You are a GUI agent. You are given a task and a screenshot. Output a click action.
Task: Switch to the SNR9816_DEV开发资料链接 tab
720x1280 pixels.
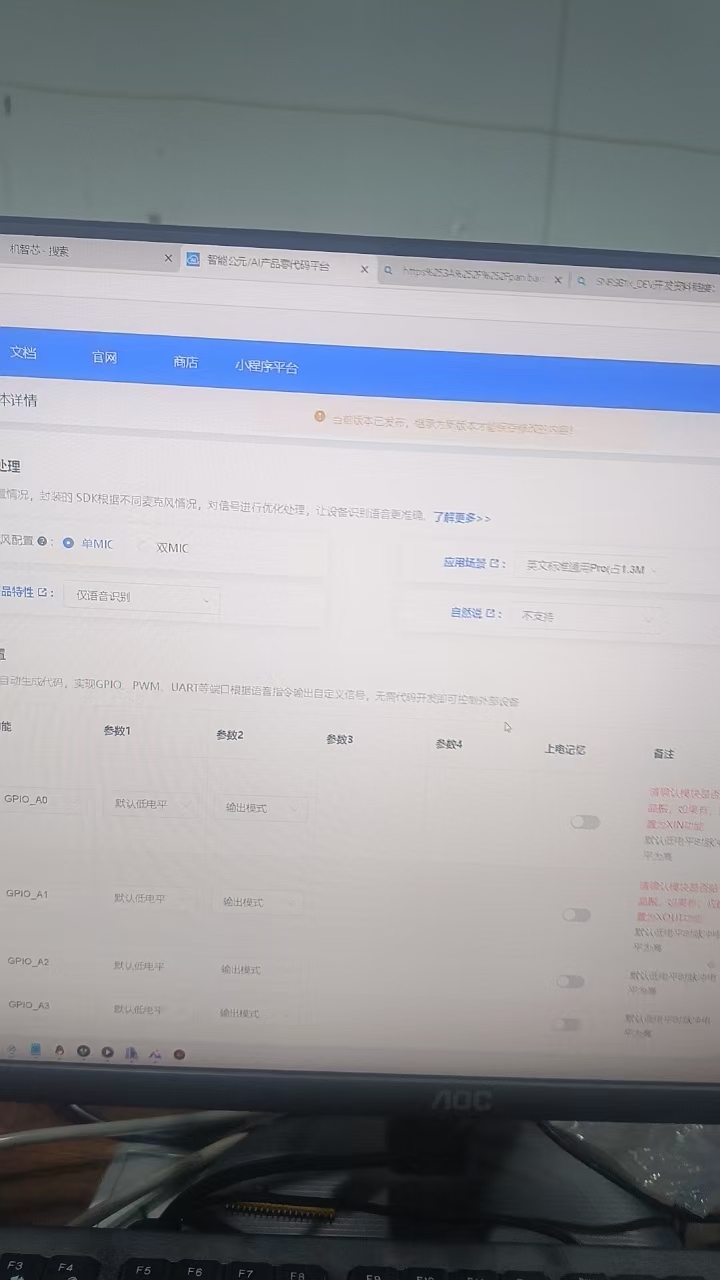tap(648, 283)
